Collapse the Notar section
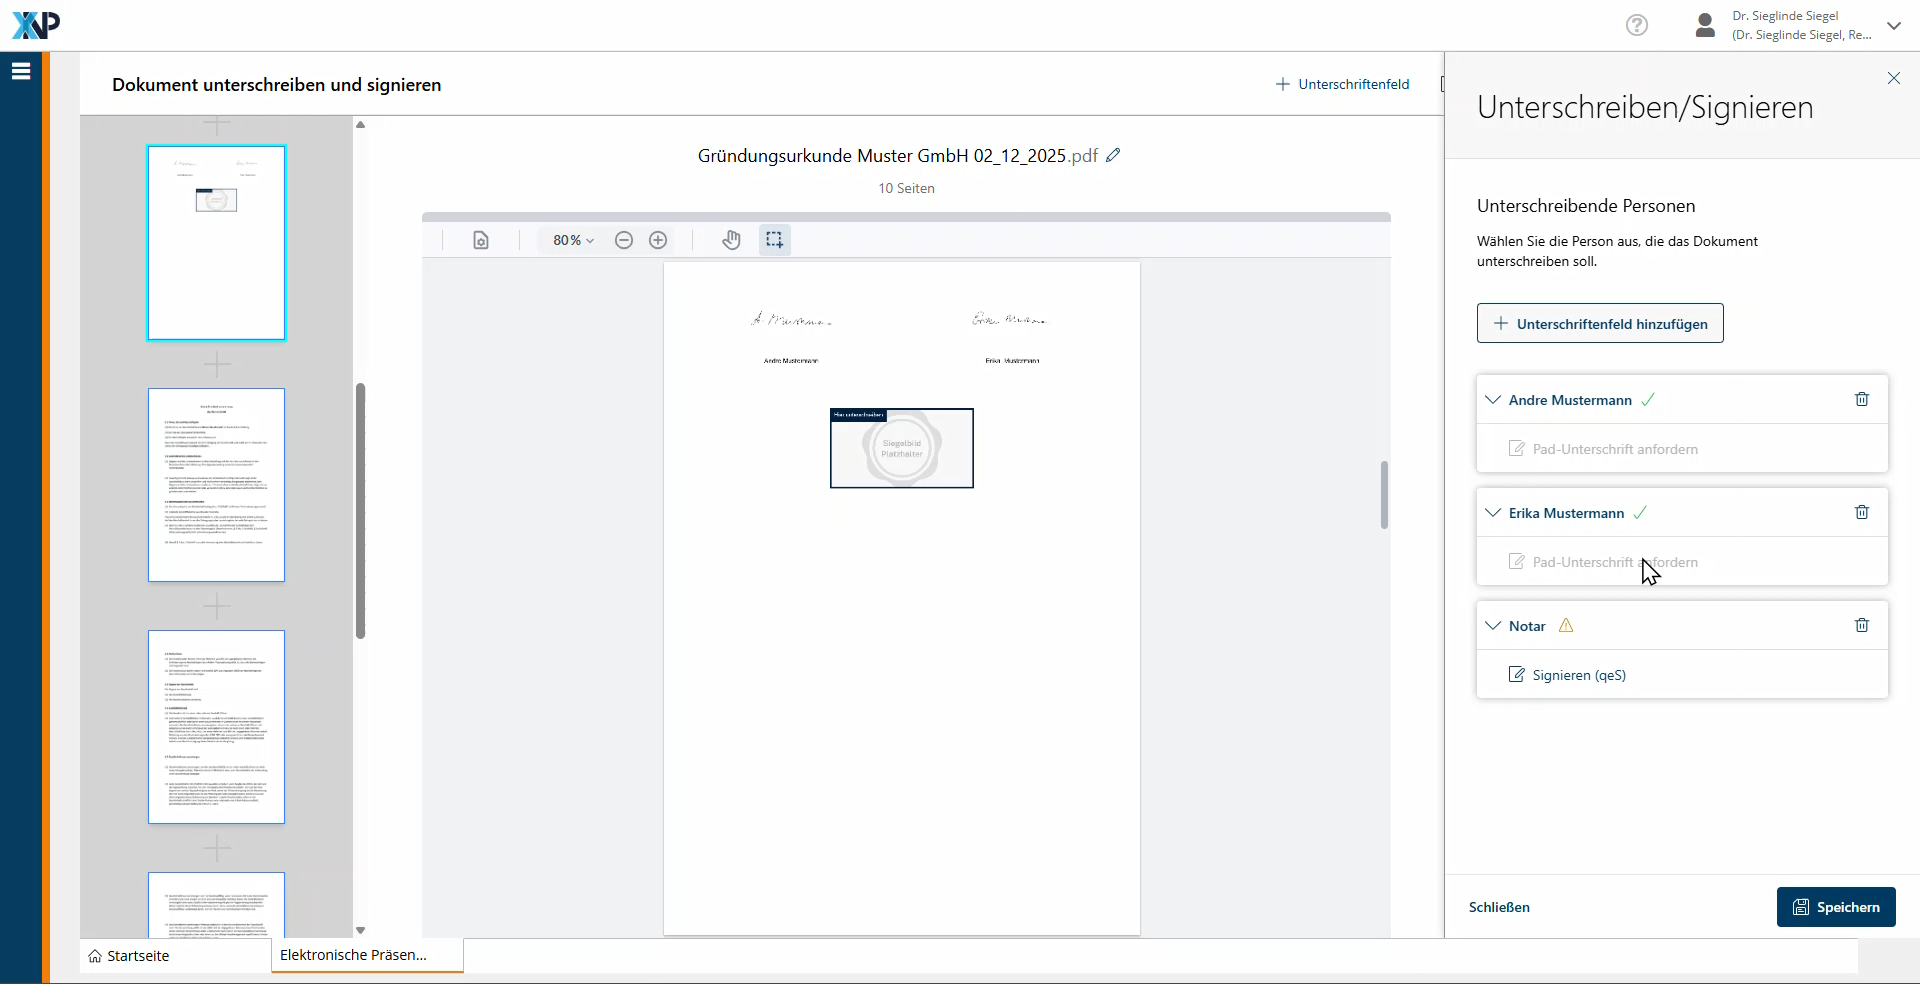This screenshot has height=984, width=1920. pos(1493,626)
